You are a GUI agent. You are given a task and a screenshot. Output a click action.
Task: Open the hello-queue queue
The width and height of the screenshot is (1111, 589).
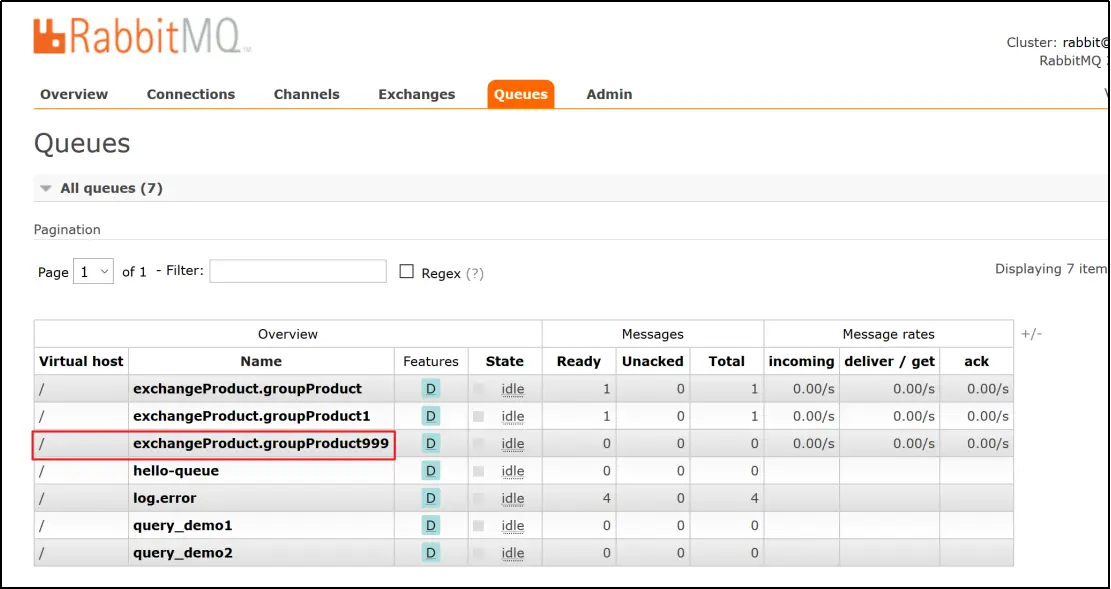tap(176, 471)
